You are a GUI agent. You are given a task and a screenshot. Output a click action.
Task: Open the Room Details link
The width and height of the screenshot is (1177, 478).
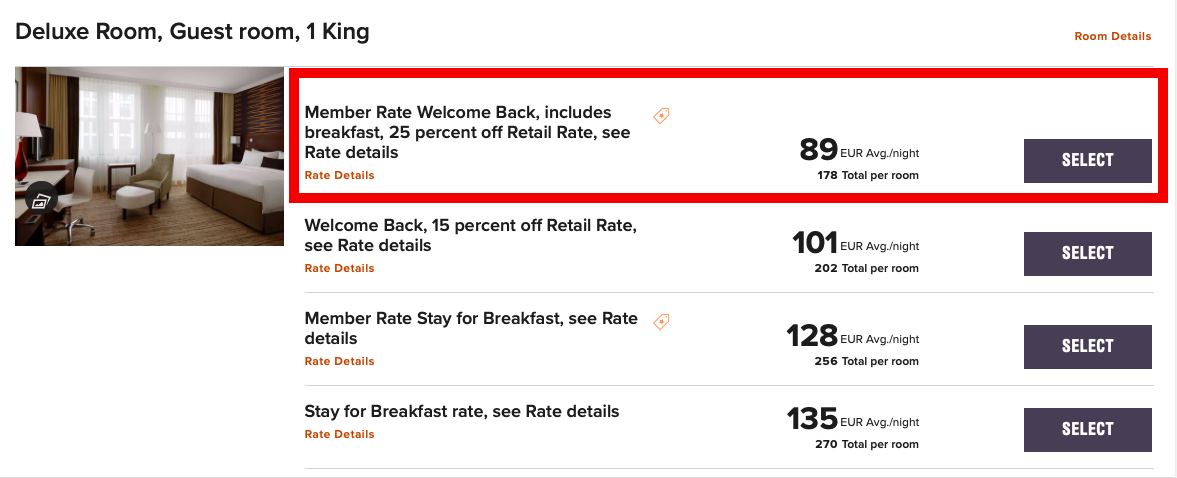[x=1112, y=36]
